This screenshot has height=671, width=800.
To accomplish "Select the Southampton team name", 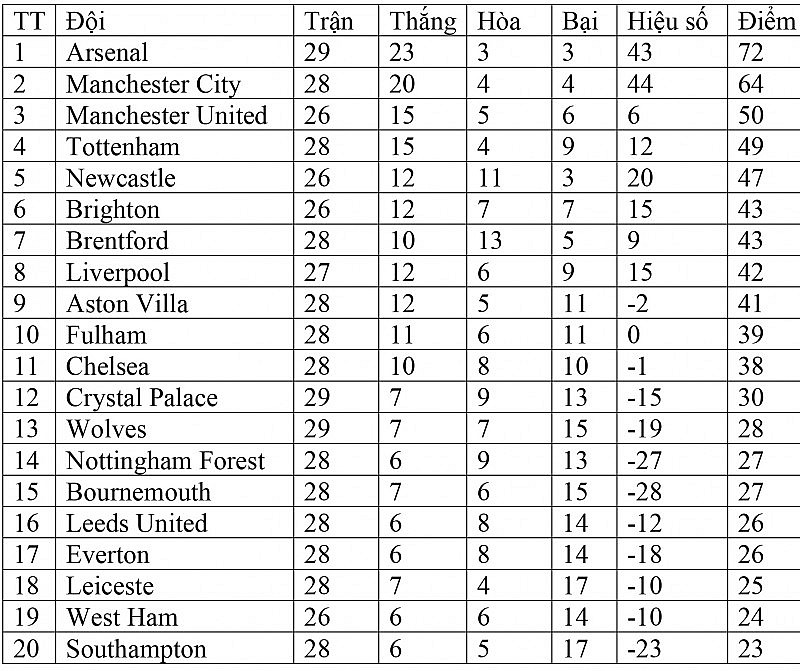I will pos(136,649).
